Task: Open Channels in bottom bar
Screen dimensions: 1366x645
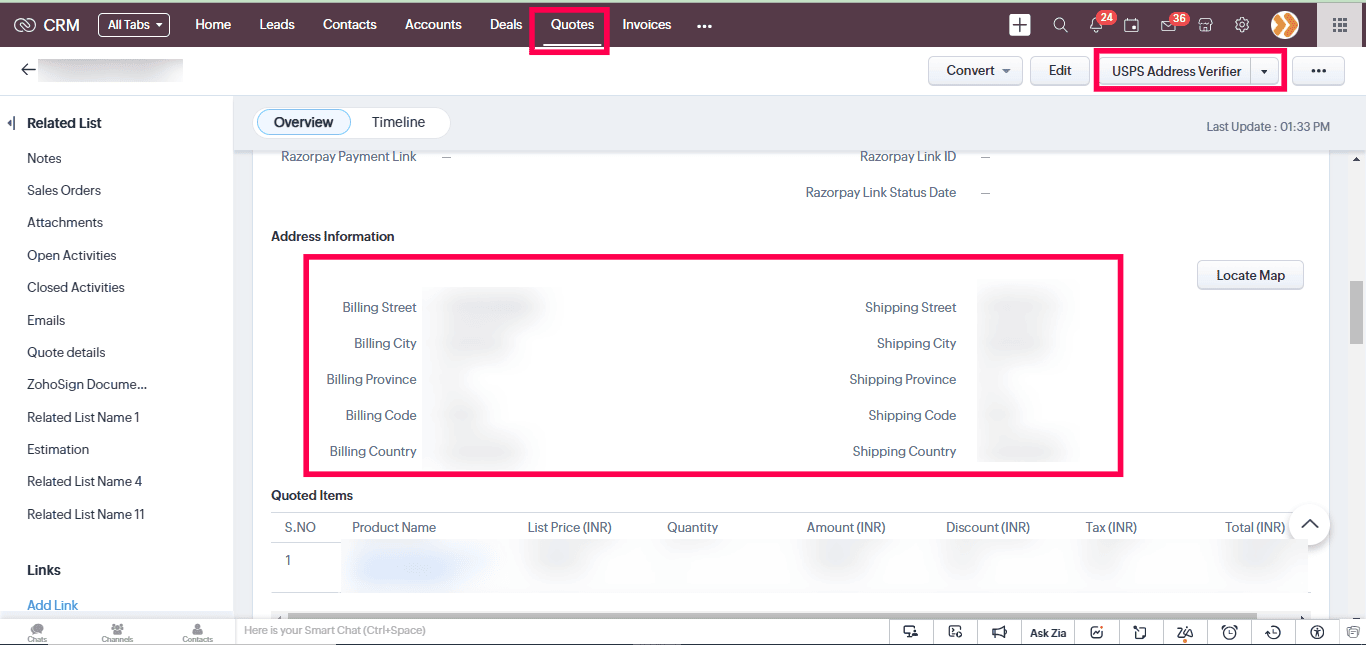Action: pos(117,632)
